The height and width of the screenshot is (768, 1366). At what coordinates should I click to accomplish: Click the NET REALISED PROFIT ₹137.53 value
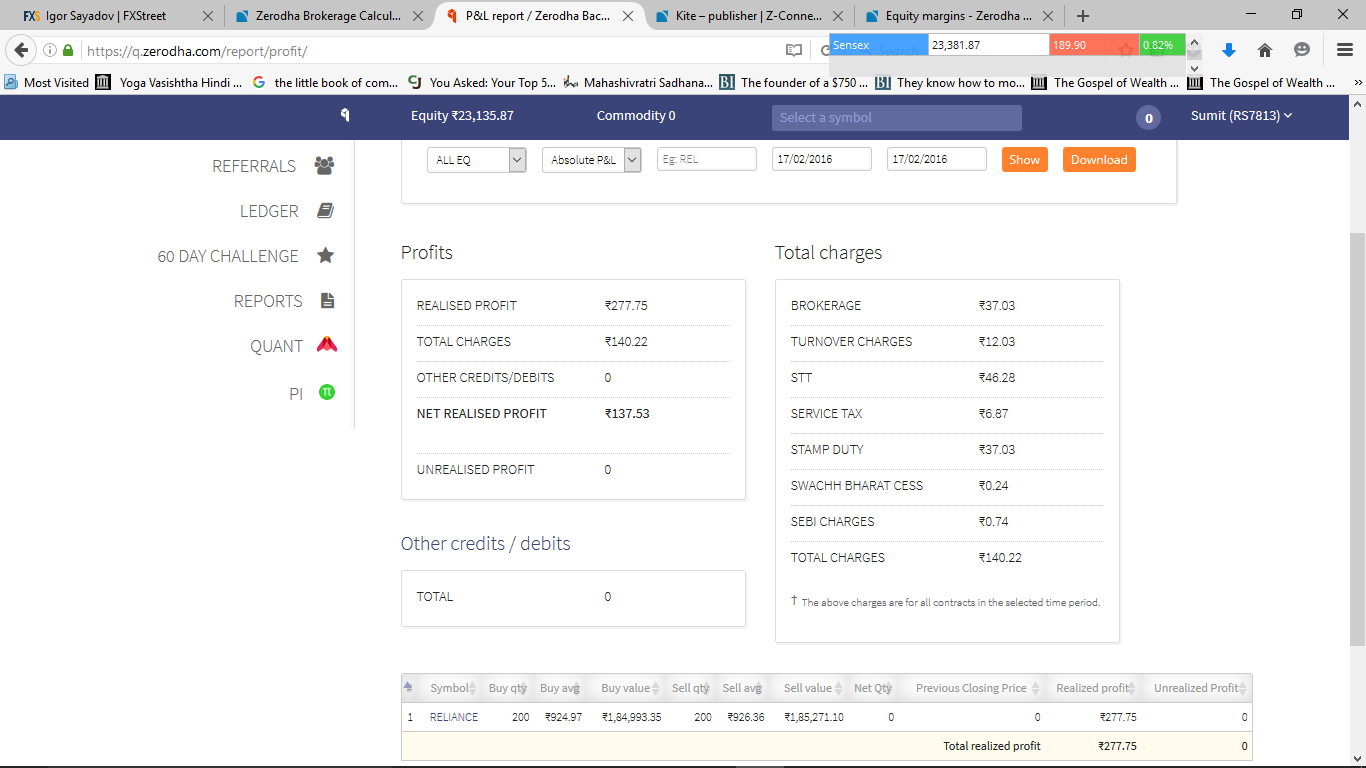[627, 413]
